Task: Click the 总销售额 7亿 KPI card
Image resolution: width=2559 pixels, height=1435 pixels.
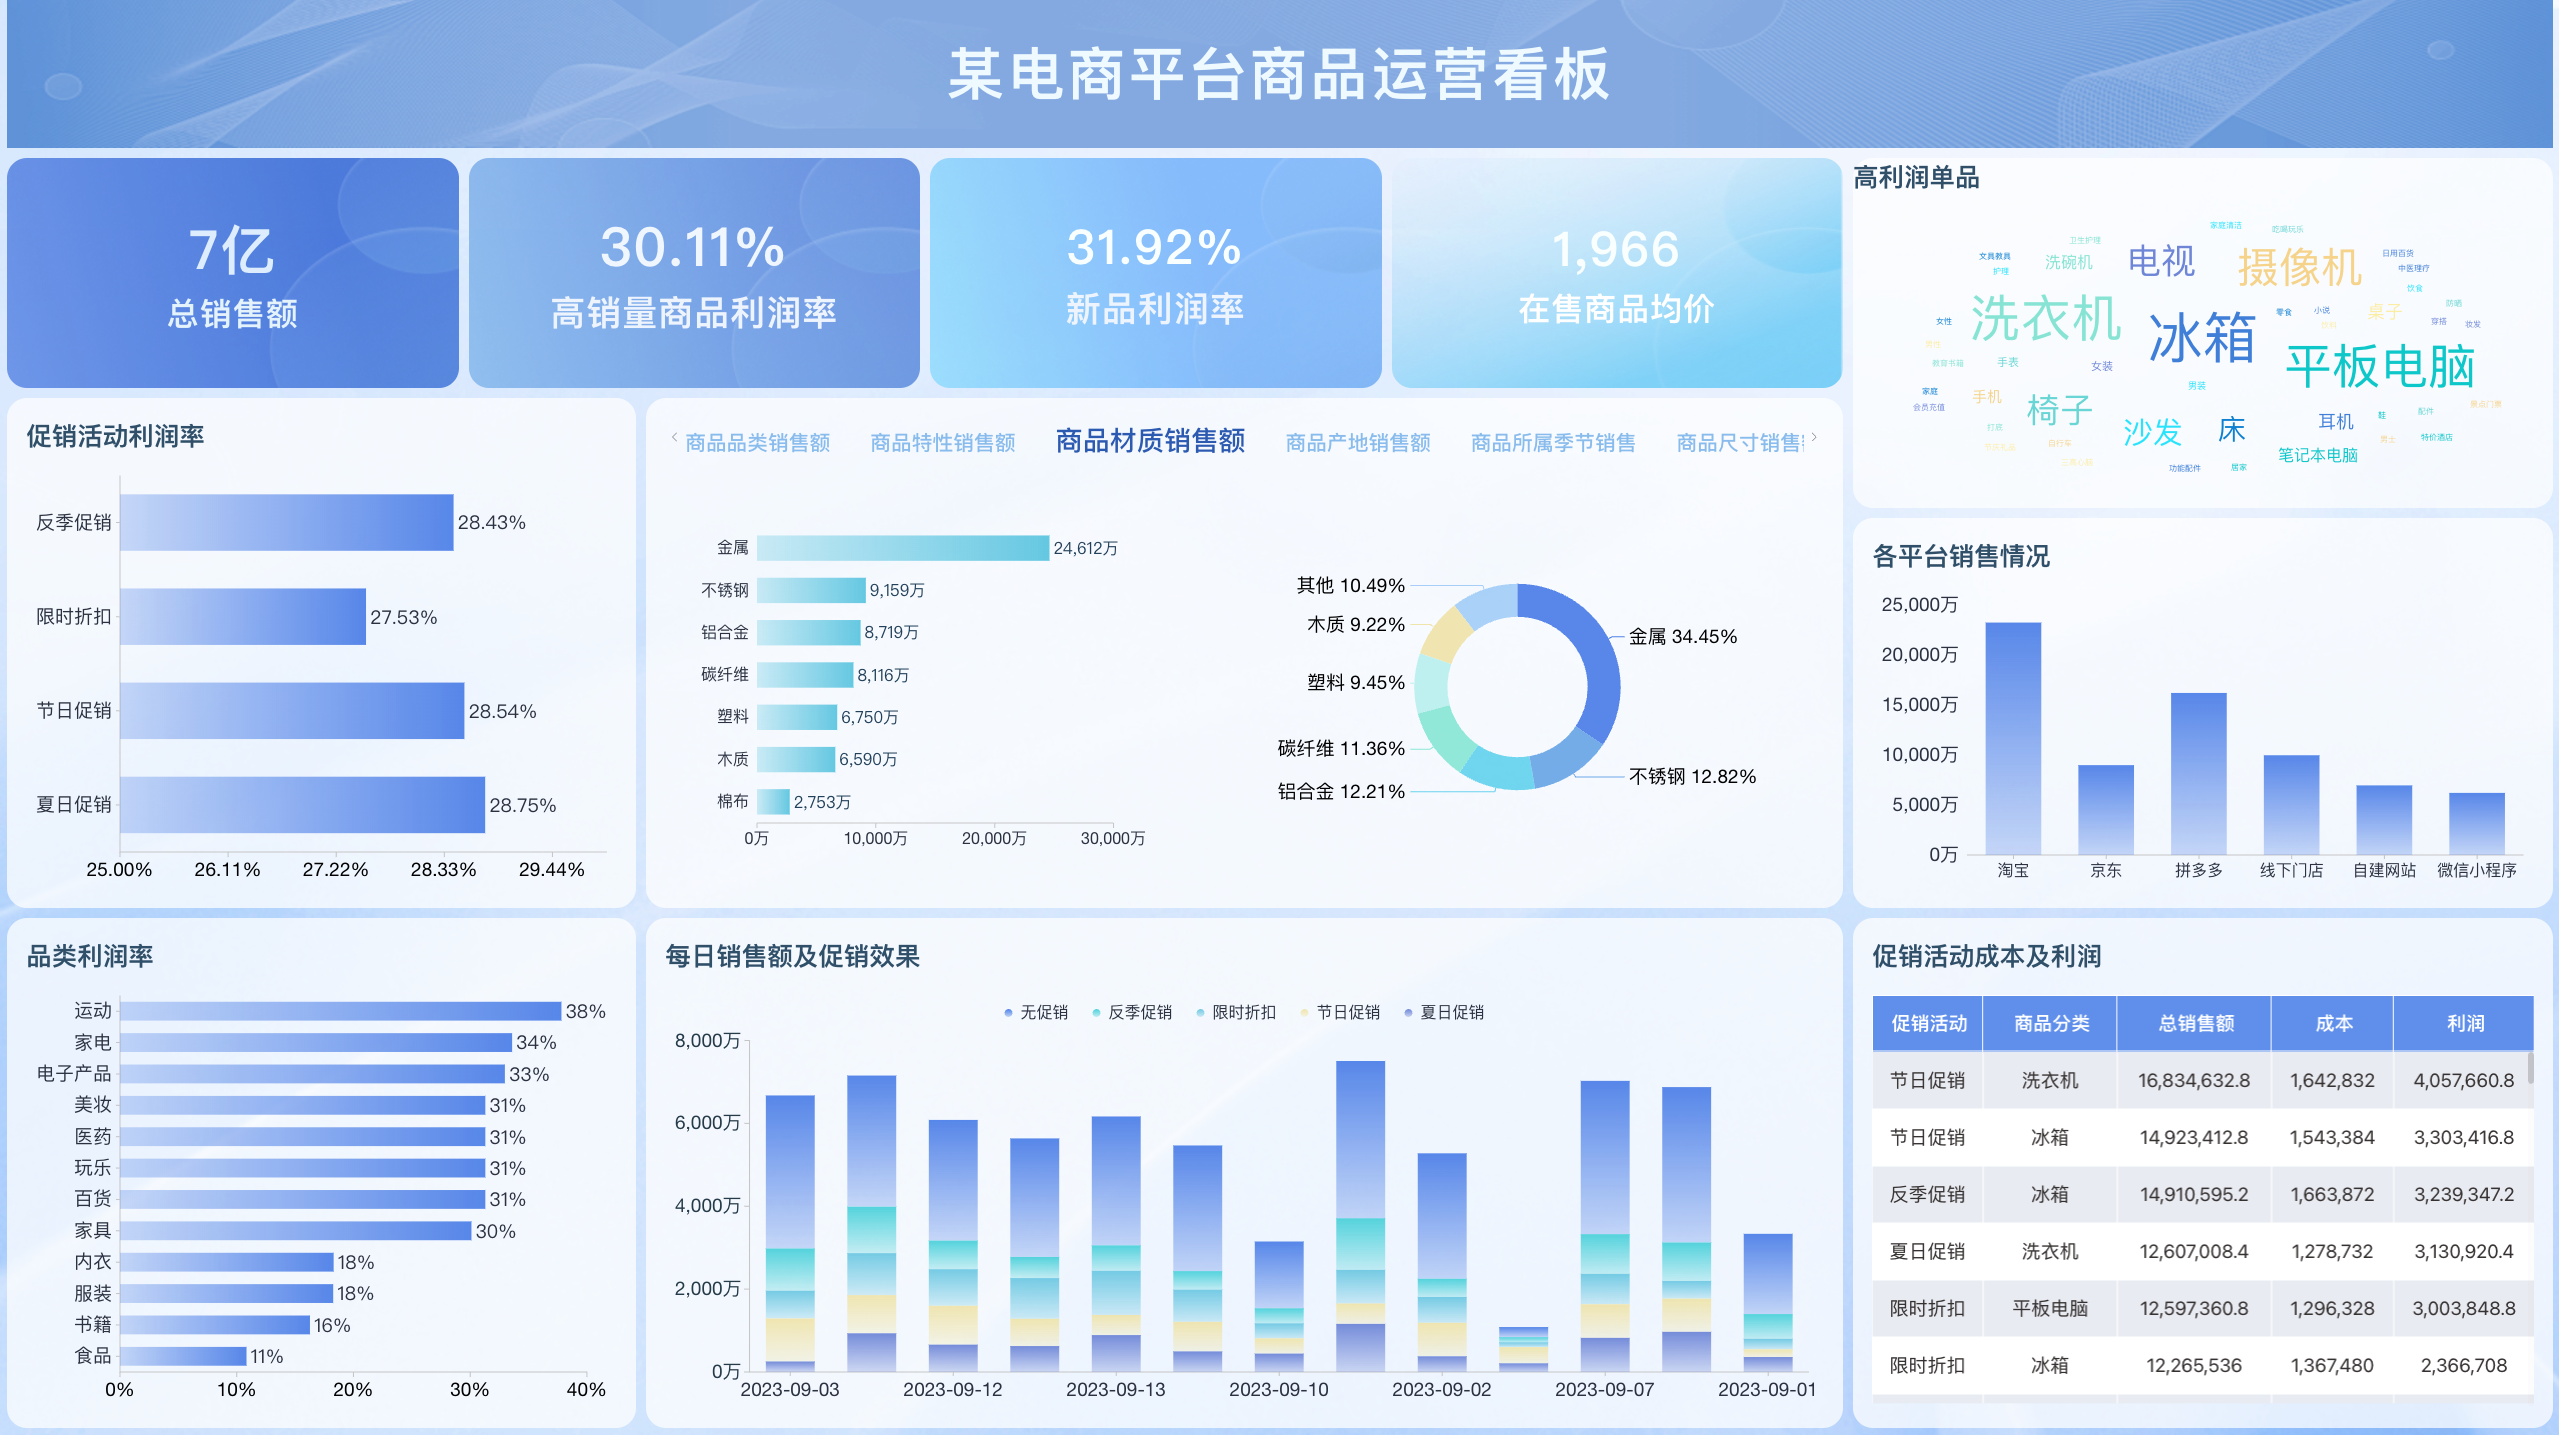Action: [x=232, y=273]
